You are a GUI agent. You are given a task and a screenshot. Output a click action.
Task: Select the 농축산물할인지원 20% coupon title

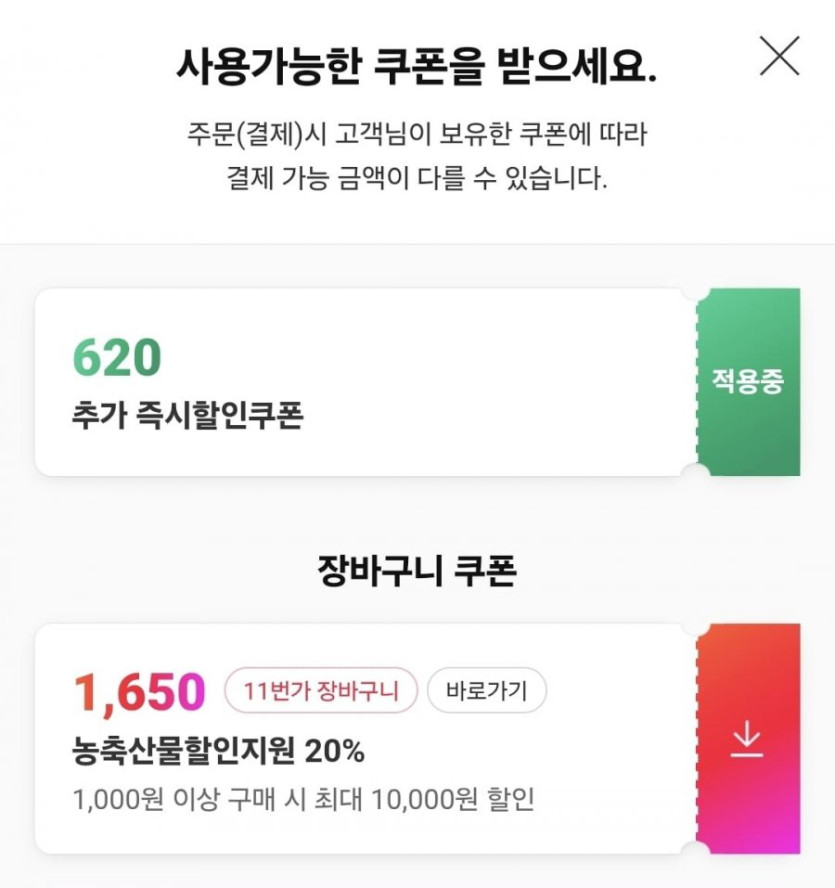pos(218,750)
